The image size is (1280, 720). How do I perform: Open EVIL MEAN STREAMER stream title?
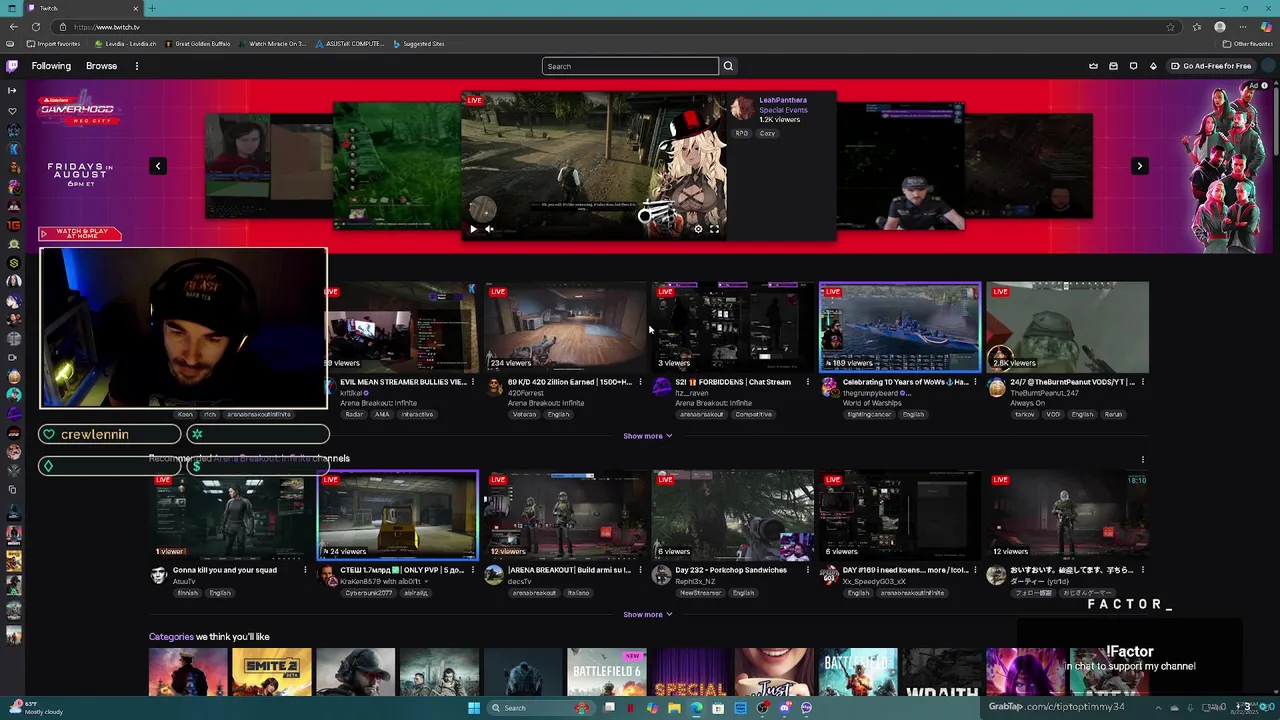403,382
